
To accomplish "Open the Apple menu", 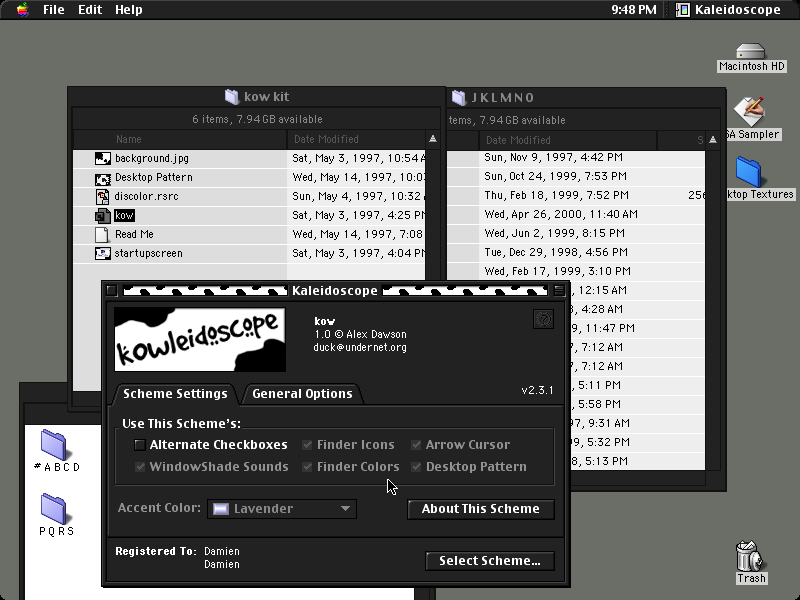I will tap(22, 9).
